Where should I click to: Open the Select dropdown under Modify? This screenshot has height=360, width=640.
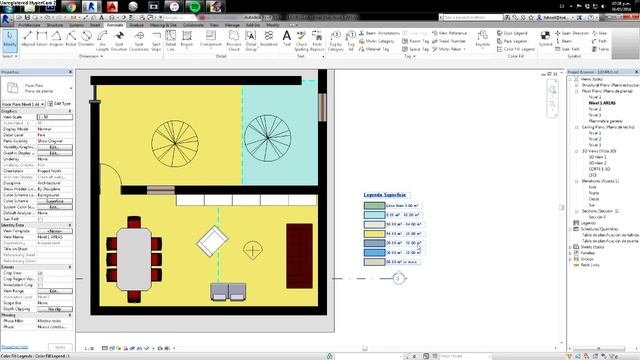10,56
